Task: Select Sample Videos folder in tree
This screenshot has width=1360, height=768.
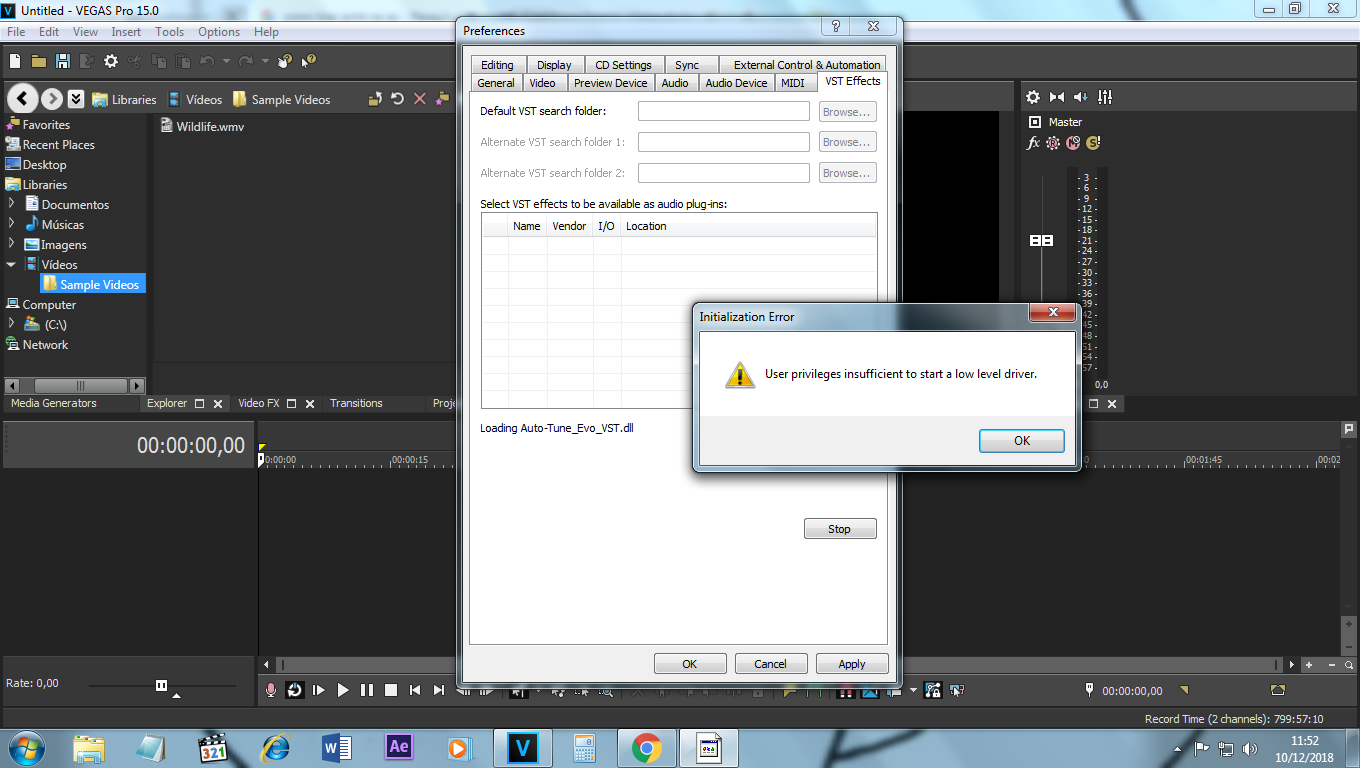Action: [92, 284]
